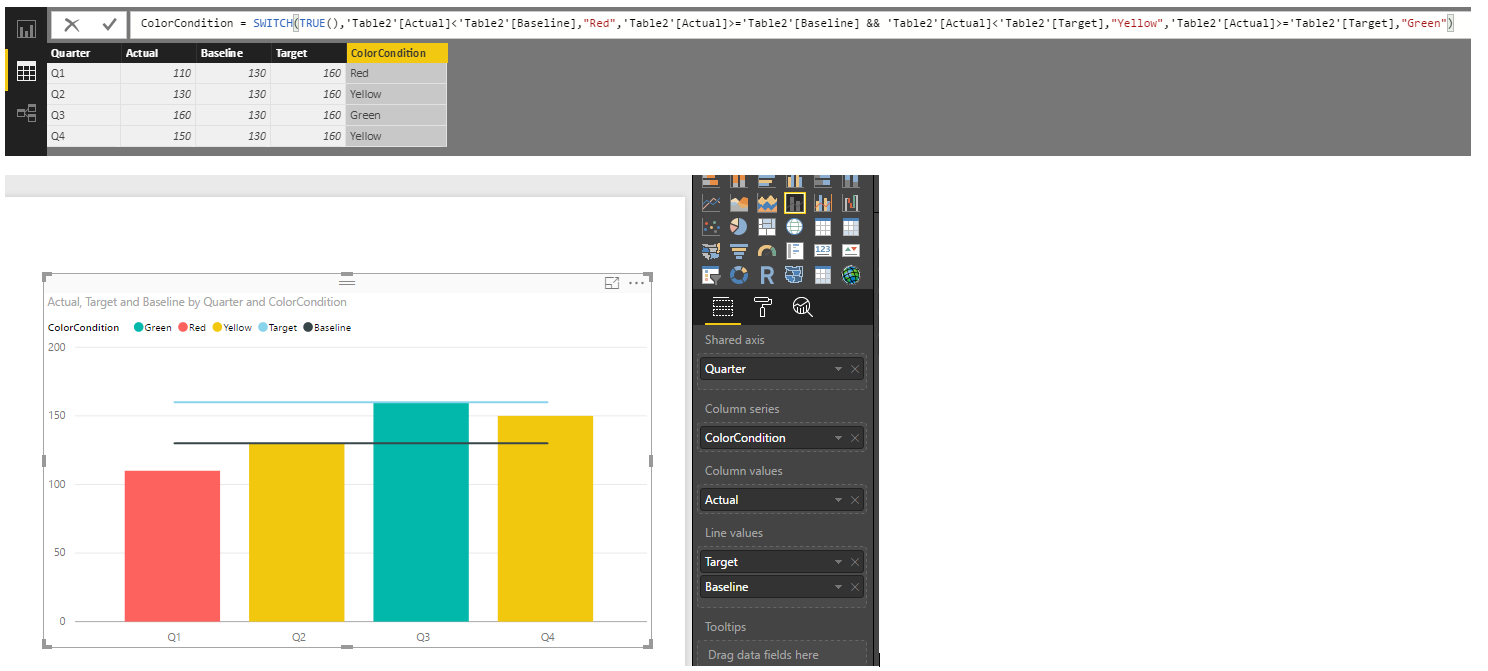
Task: Select the Line chart visual
Action: (711, 203)
